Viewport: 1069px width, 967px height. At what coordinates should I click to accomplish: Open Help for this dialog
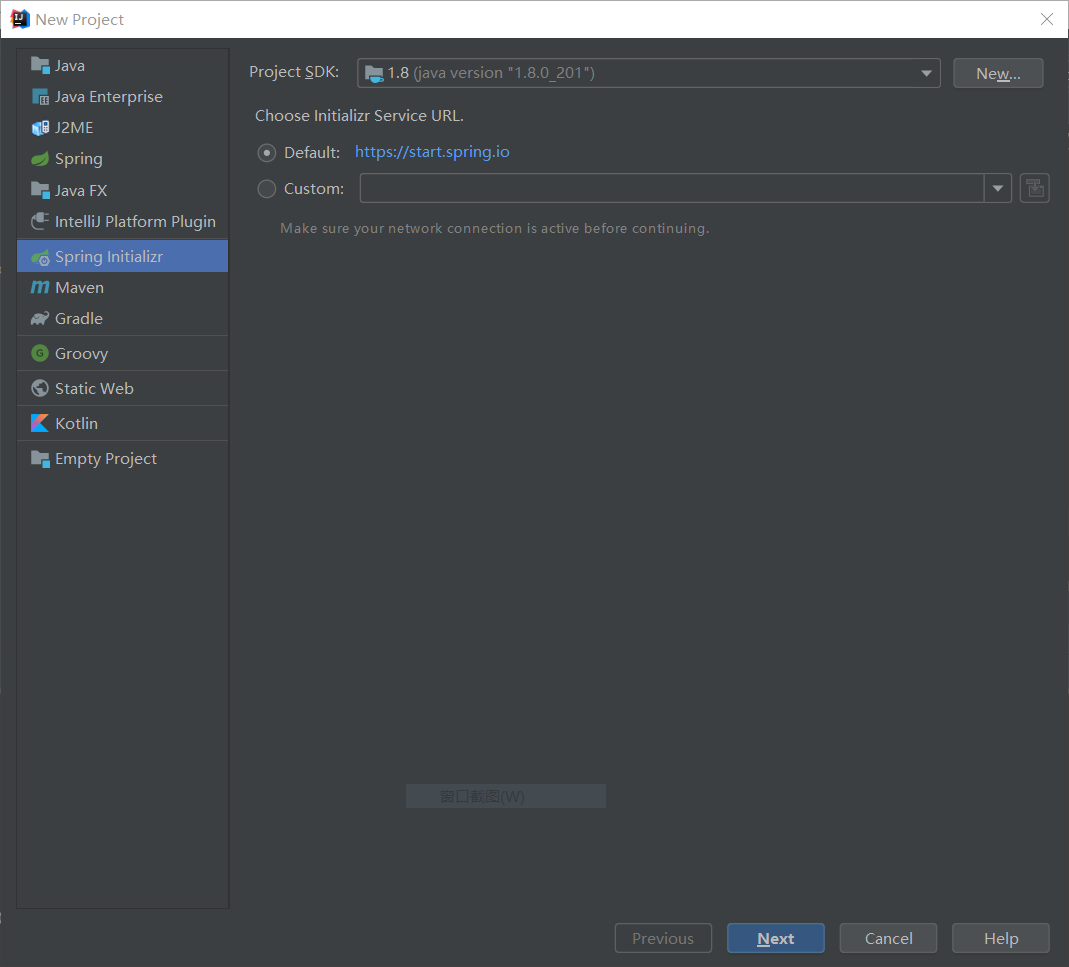(1001, 938)
